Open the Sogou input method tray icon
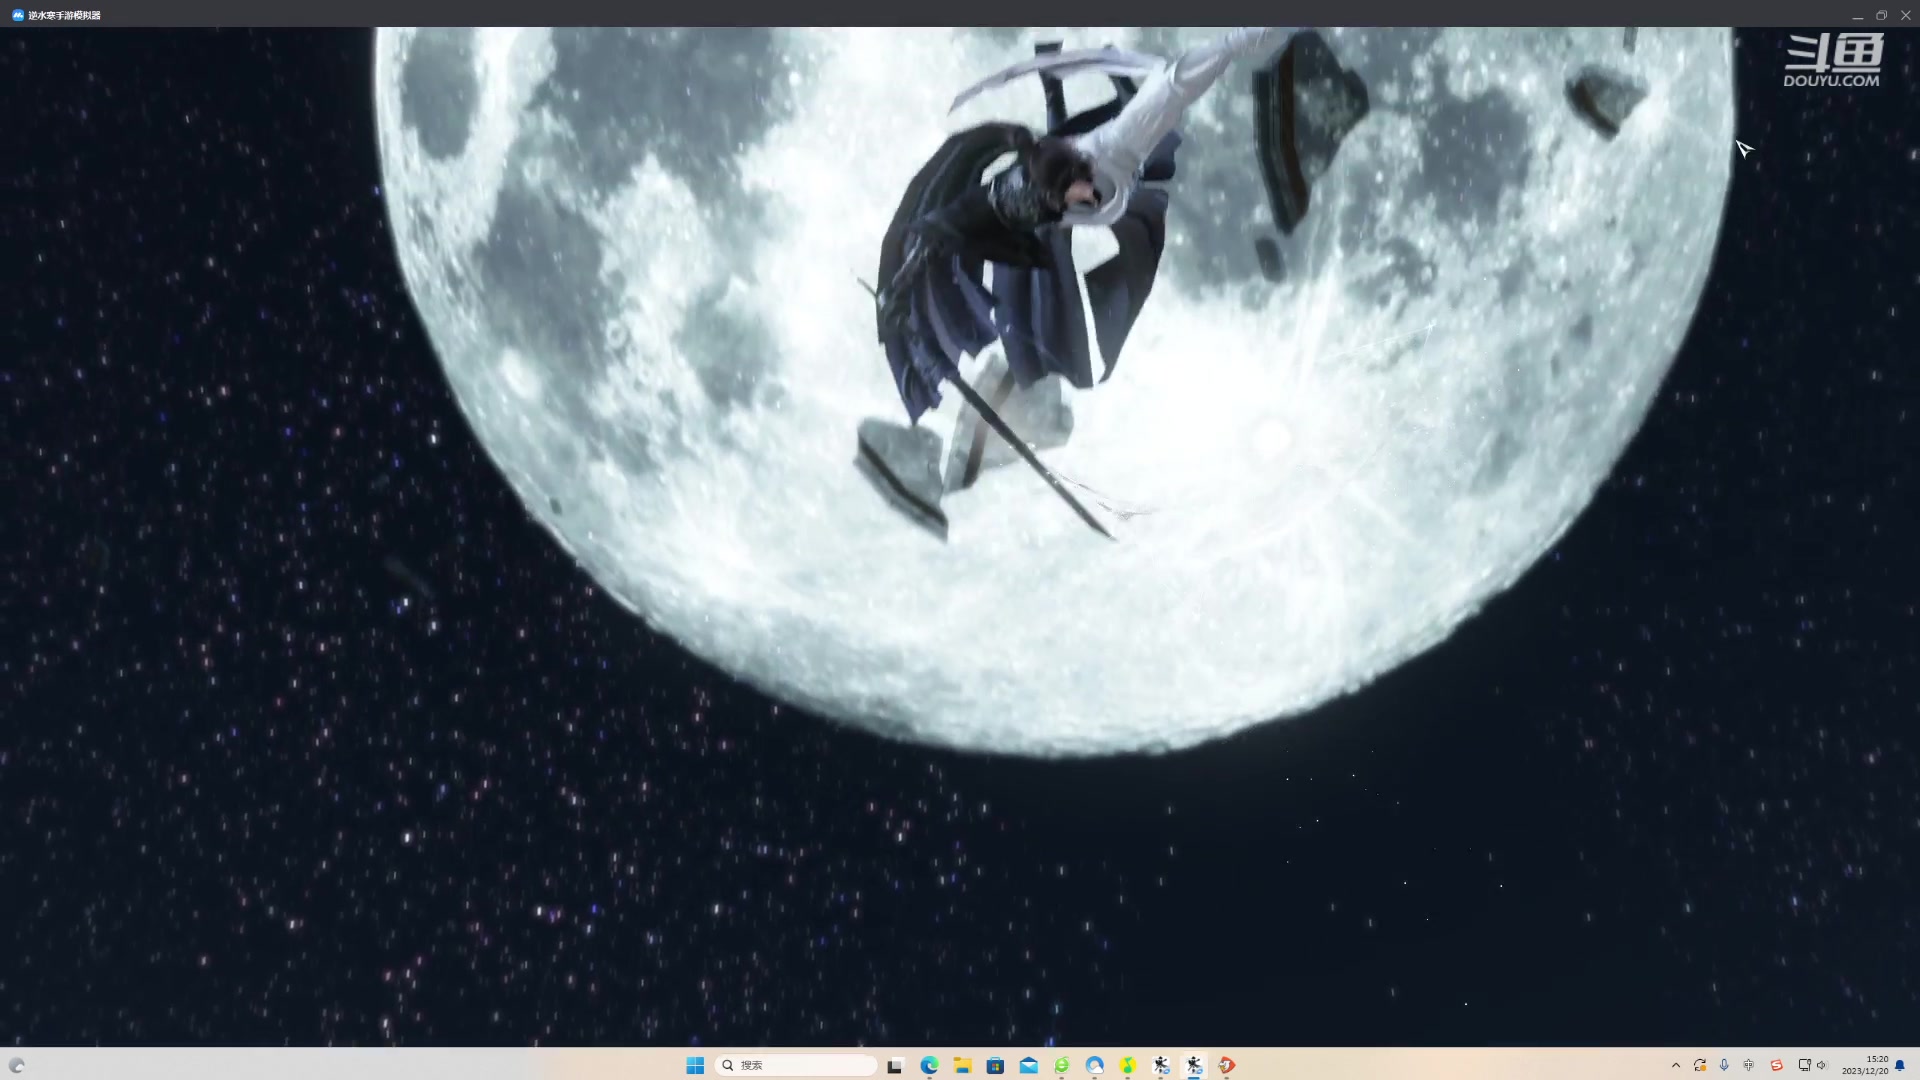1920x1080 pixels. click(1777, 1065)
